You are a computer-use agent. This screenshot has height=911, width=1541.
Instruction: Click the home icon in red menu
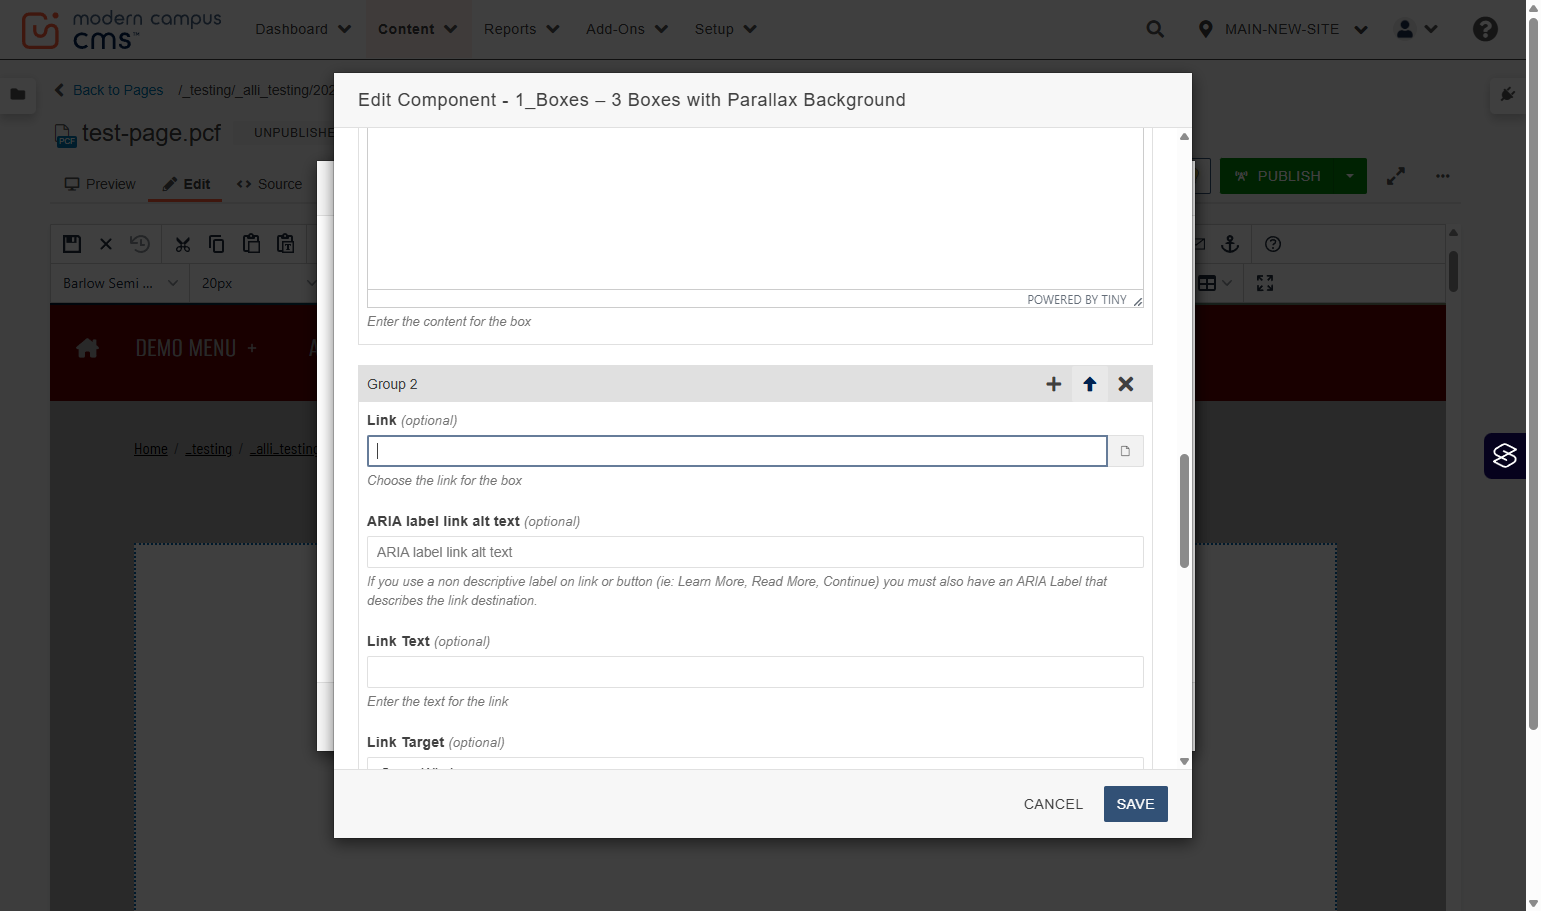click(x=88, y=348)
